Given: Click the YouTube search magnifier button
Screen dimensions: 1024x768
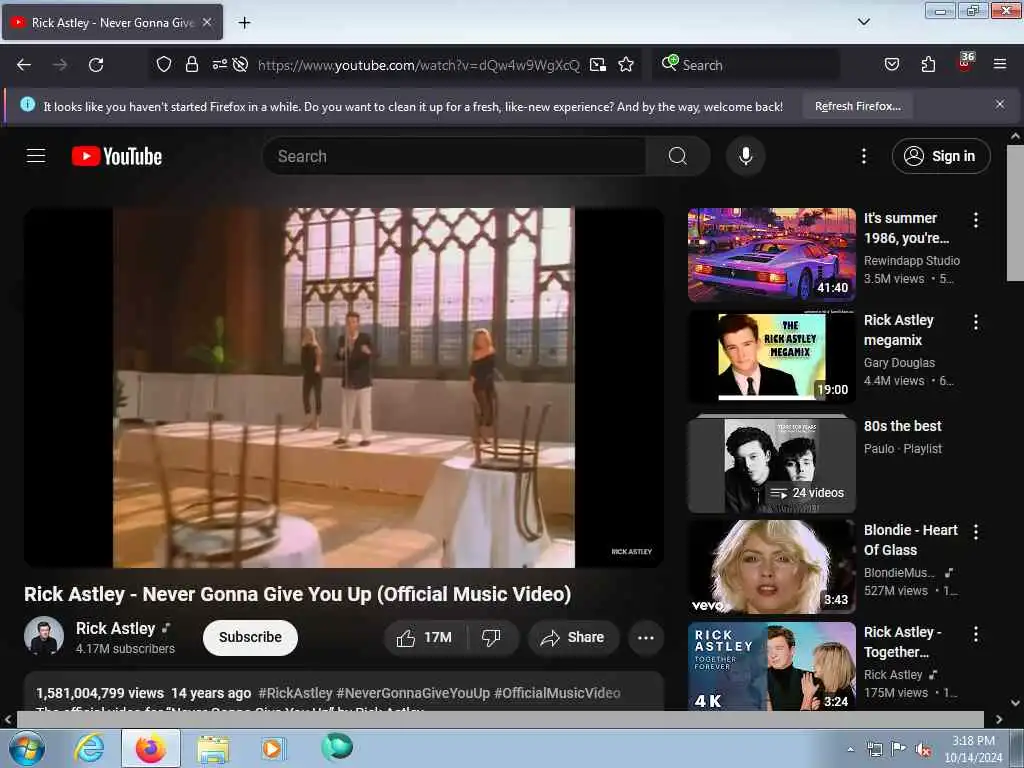Looking at the screenshot, I should coord(678,156).
